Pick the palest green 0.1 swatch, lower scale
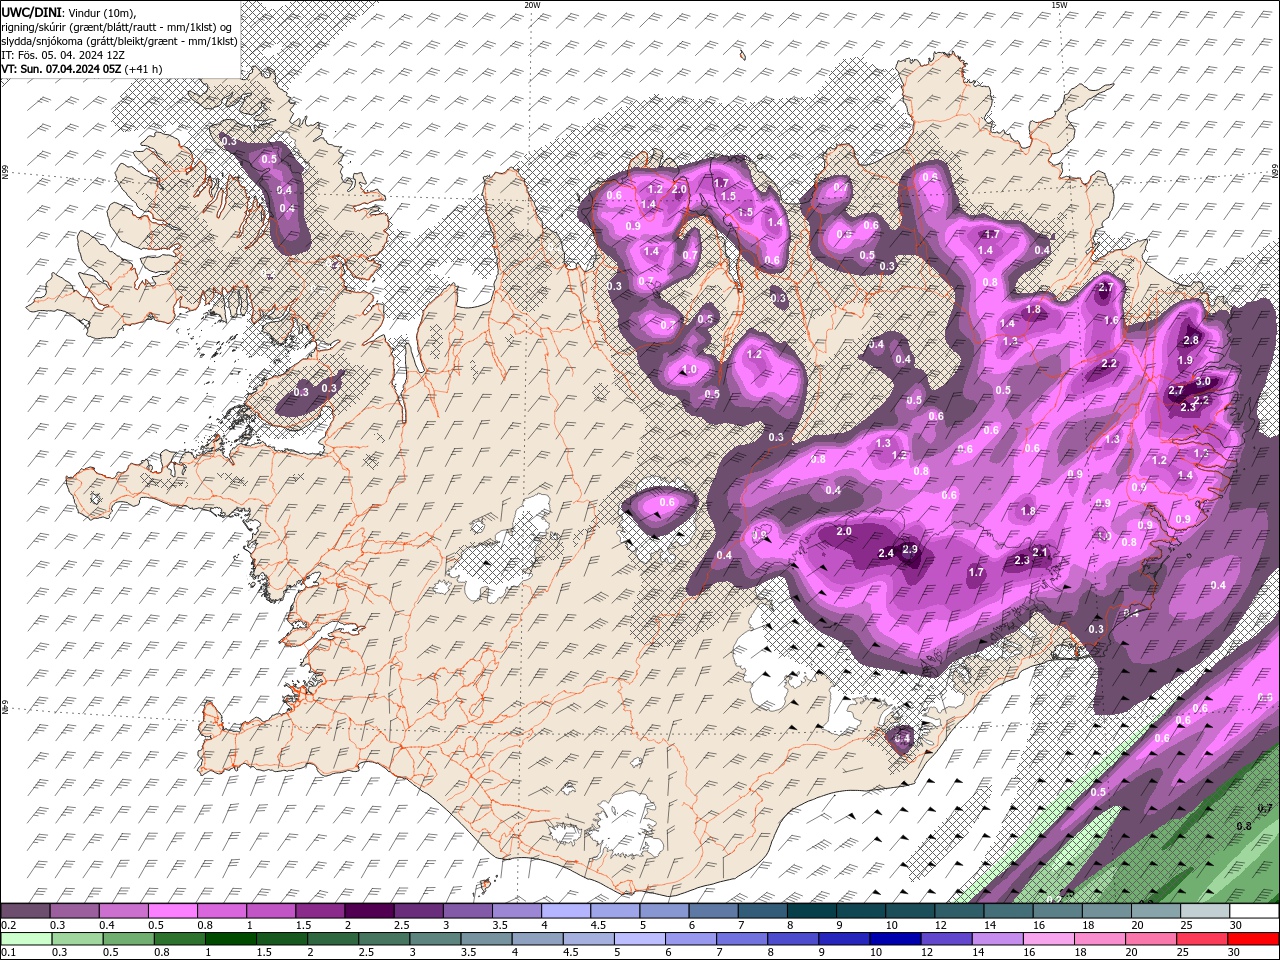This screenshot has height=960, width=1280. click(26, 939)
